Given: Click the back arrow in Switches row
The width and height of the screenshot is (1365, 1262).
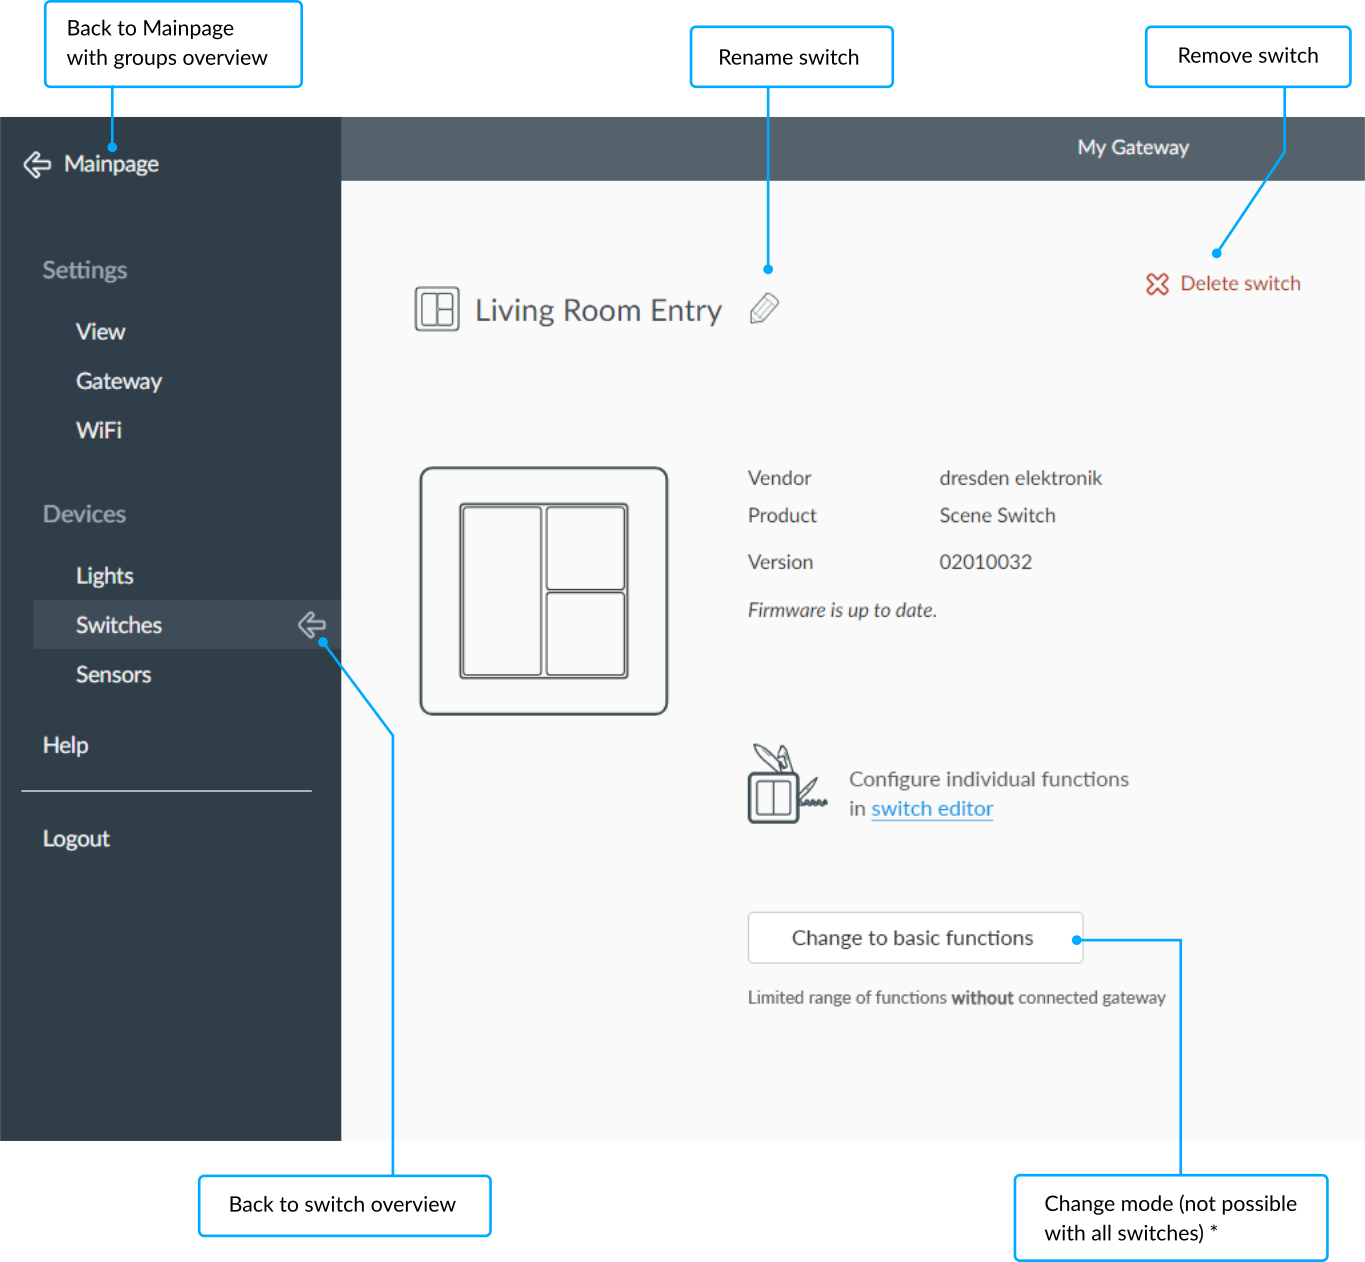Looking at the screenshot, I should tap(312, 625).
